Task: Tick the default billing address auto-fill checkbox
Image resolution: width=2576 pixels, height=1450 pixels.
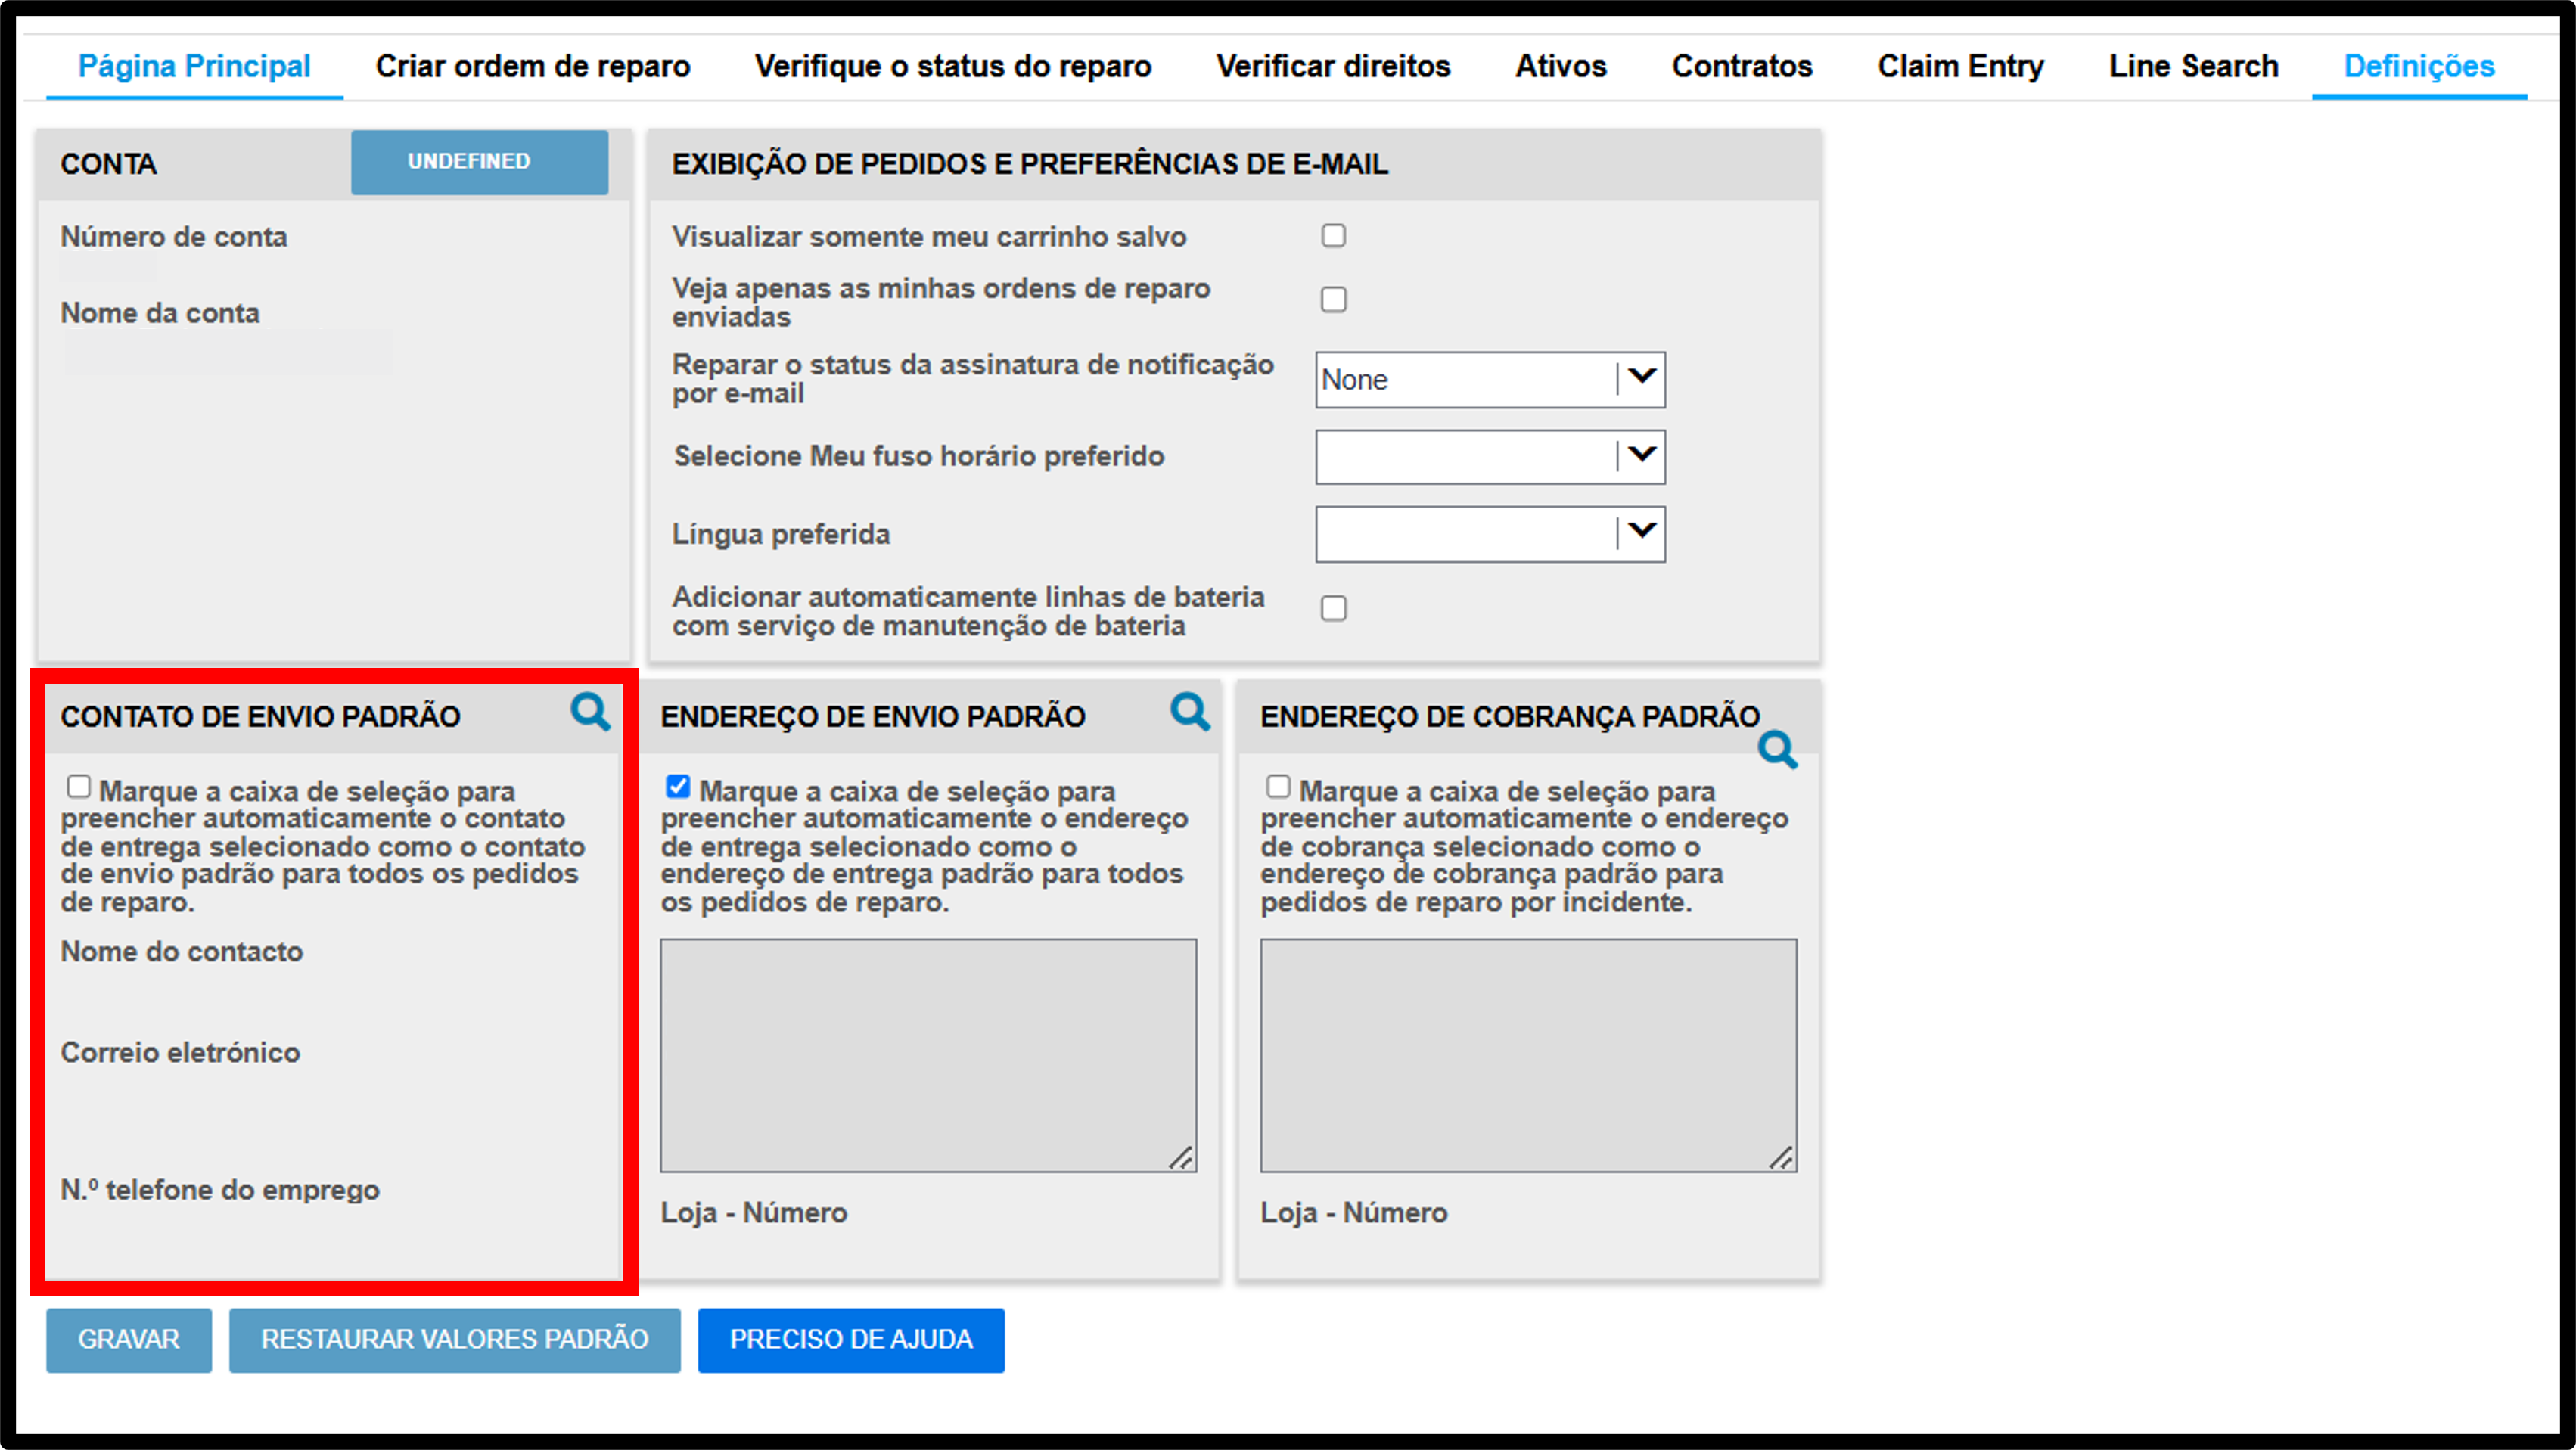Action: [x=1278, y=787]
